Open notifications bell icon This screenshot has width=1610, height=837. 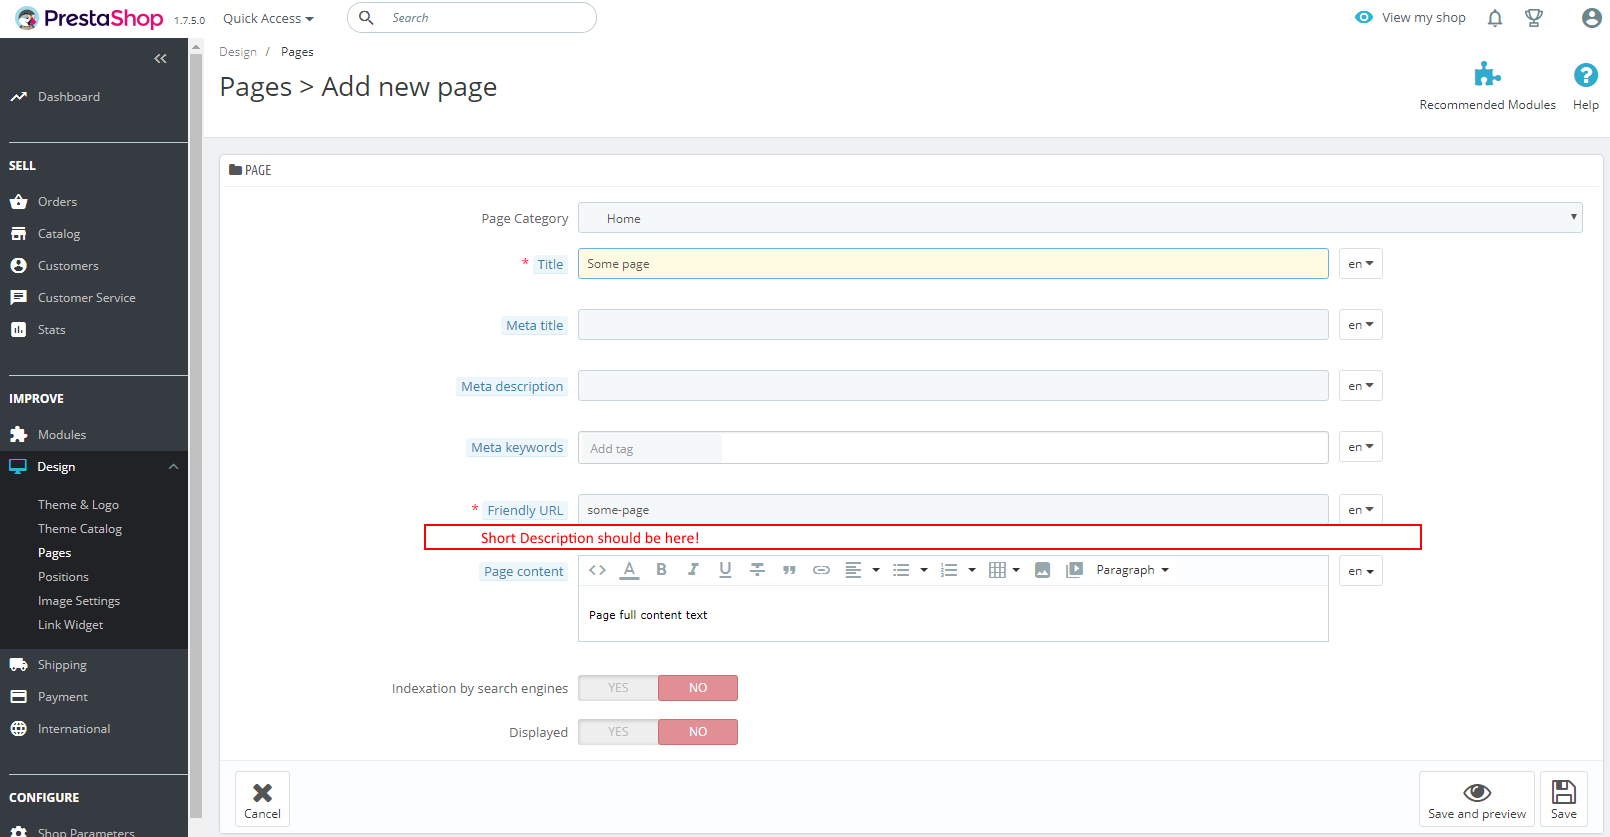(1495, 18)
